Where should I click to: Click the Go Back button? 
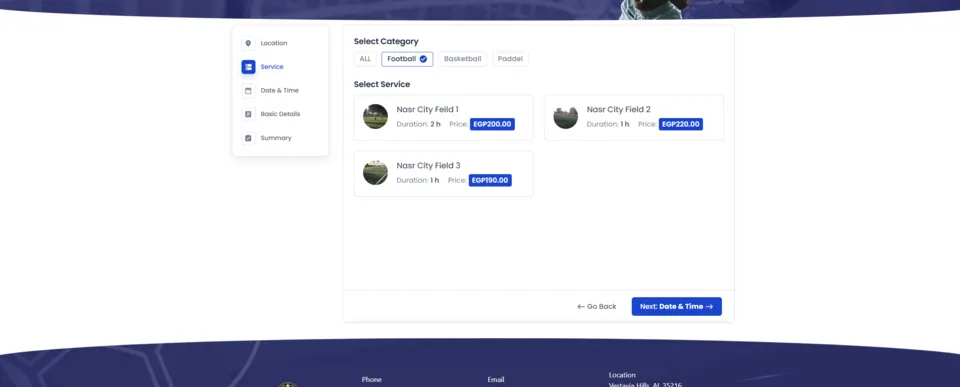point(597,307)
